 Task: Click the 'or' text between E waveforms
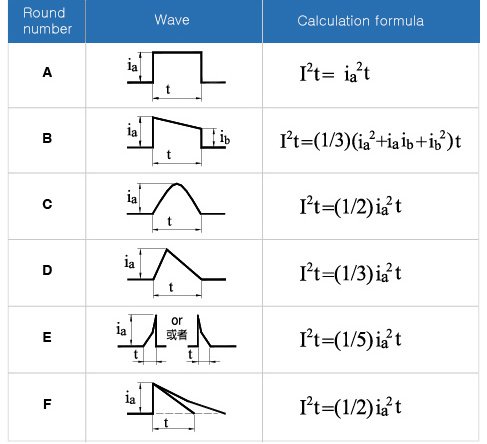coord(177,321)
